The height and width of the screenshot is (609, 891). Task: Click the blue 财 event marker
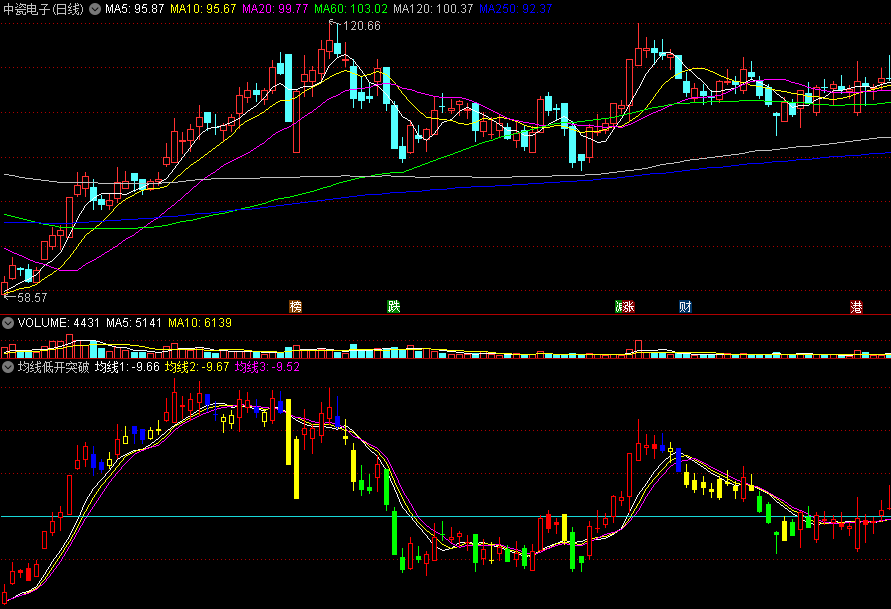pyautogui.click(x=685, y=307)
